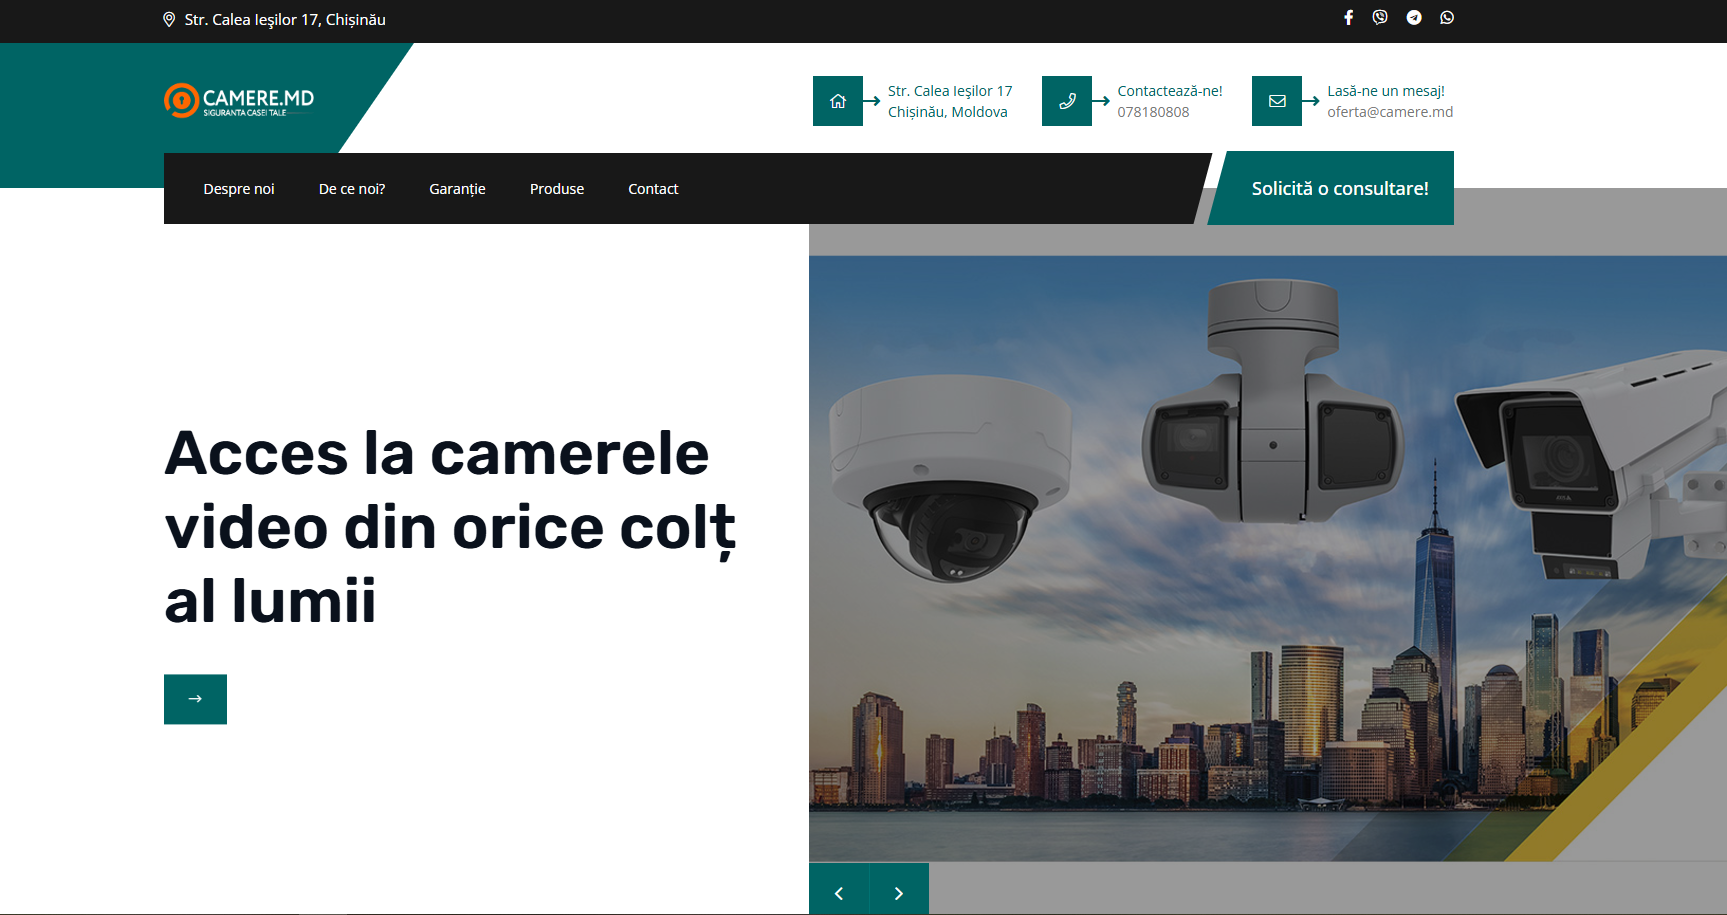Click the location pin icon in top bar
1727x915 pixels.
[169, 20]
